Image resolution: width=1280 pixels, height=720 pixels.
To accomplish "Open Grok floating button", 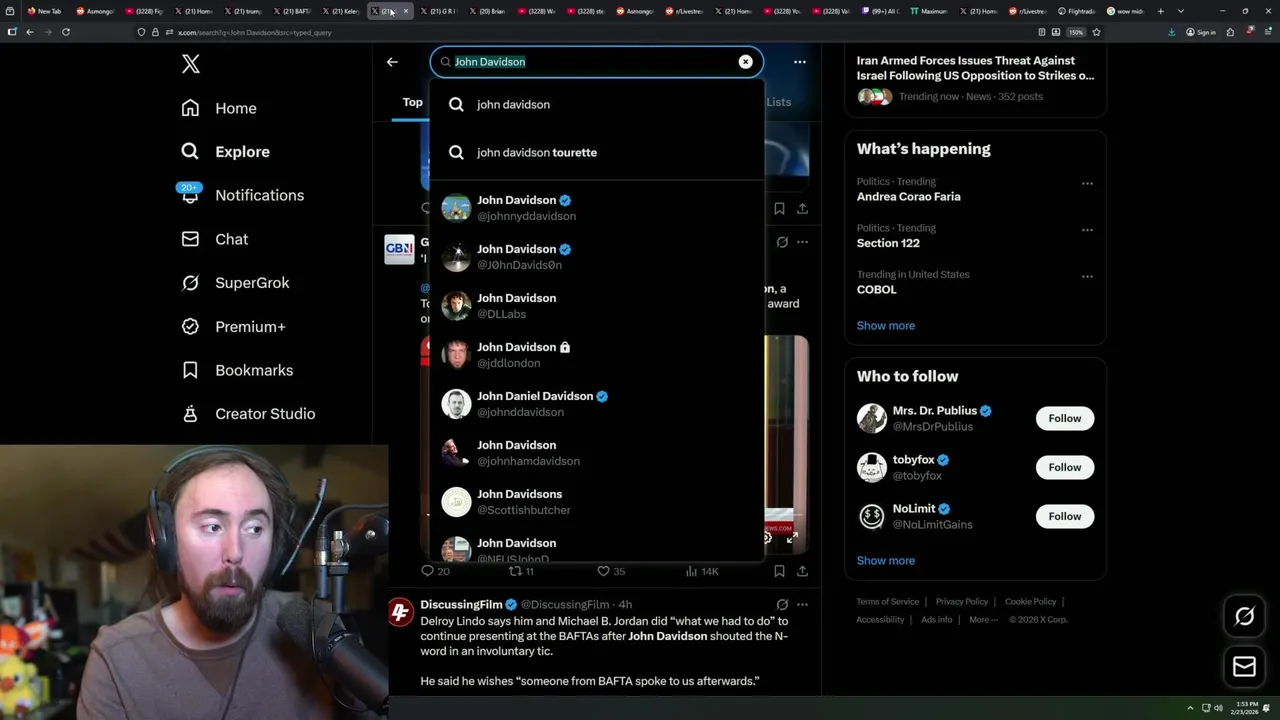I will [x=1244, y=617].
